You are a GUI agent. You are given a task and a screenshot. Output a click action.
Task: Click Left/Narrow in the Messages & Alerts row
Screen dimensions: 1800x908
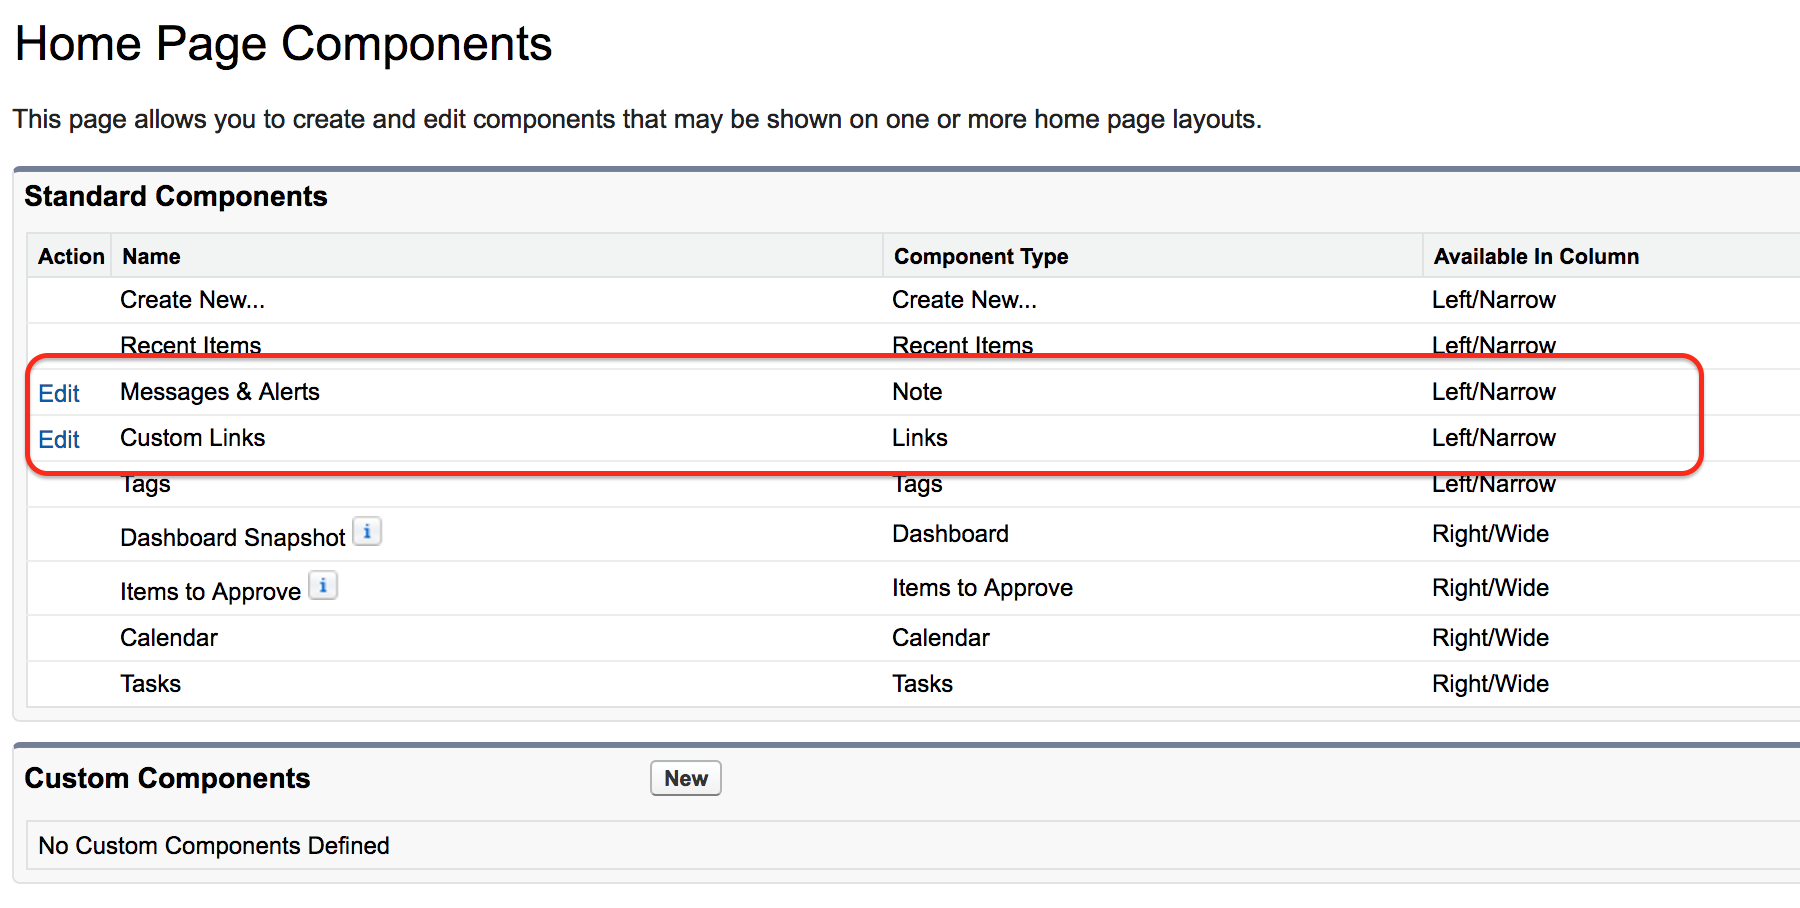(x=1494, y=392)
